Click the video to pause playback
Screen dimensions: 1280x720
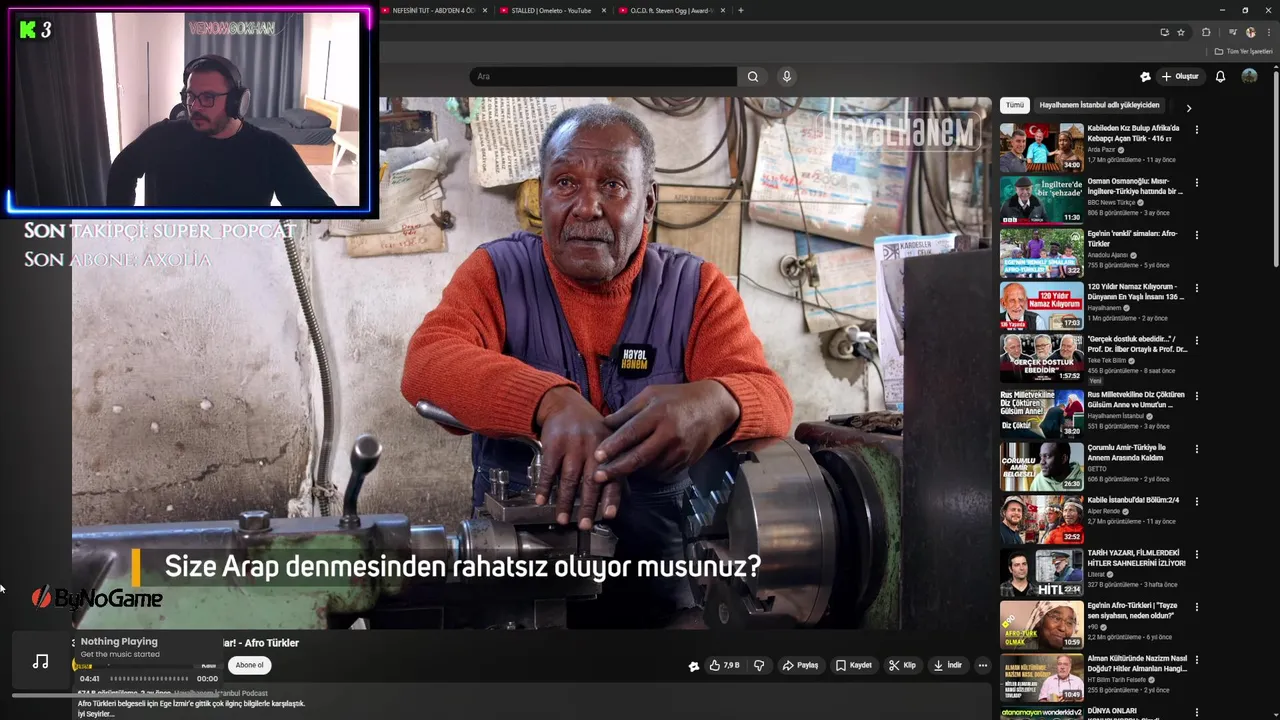(531, 362)
